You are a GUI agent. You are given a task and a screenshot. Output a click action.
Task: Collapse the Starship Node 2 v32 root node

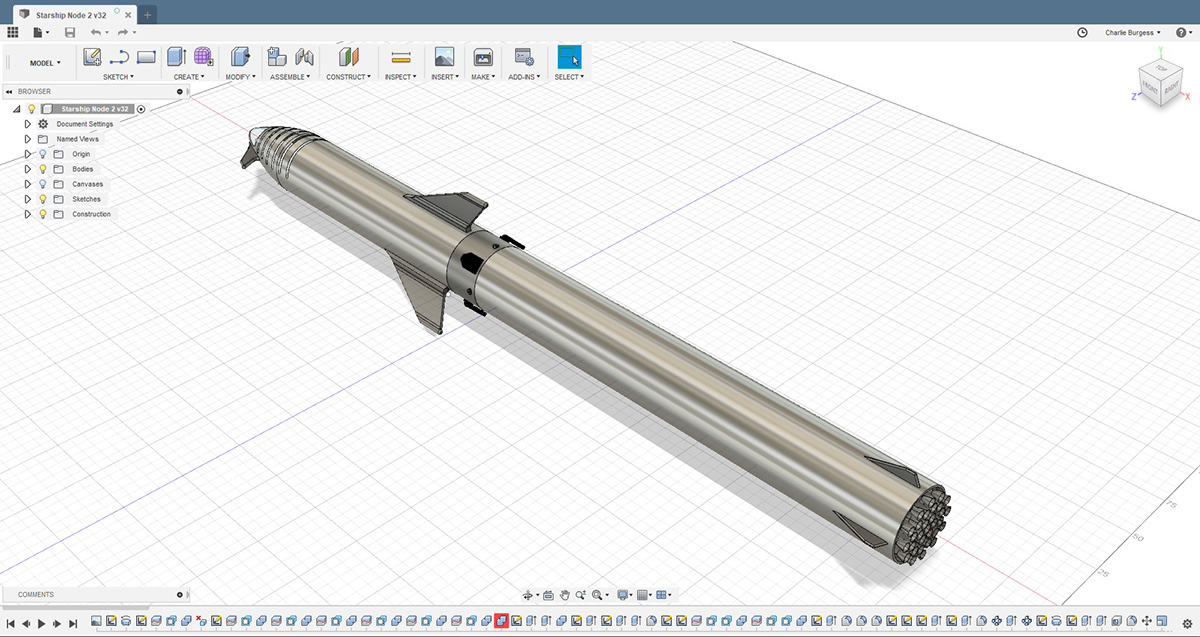(16, 109)
